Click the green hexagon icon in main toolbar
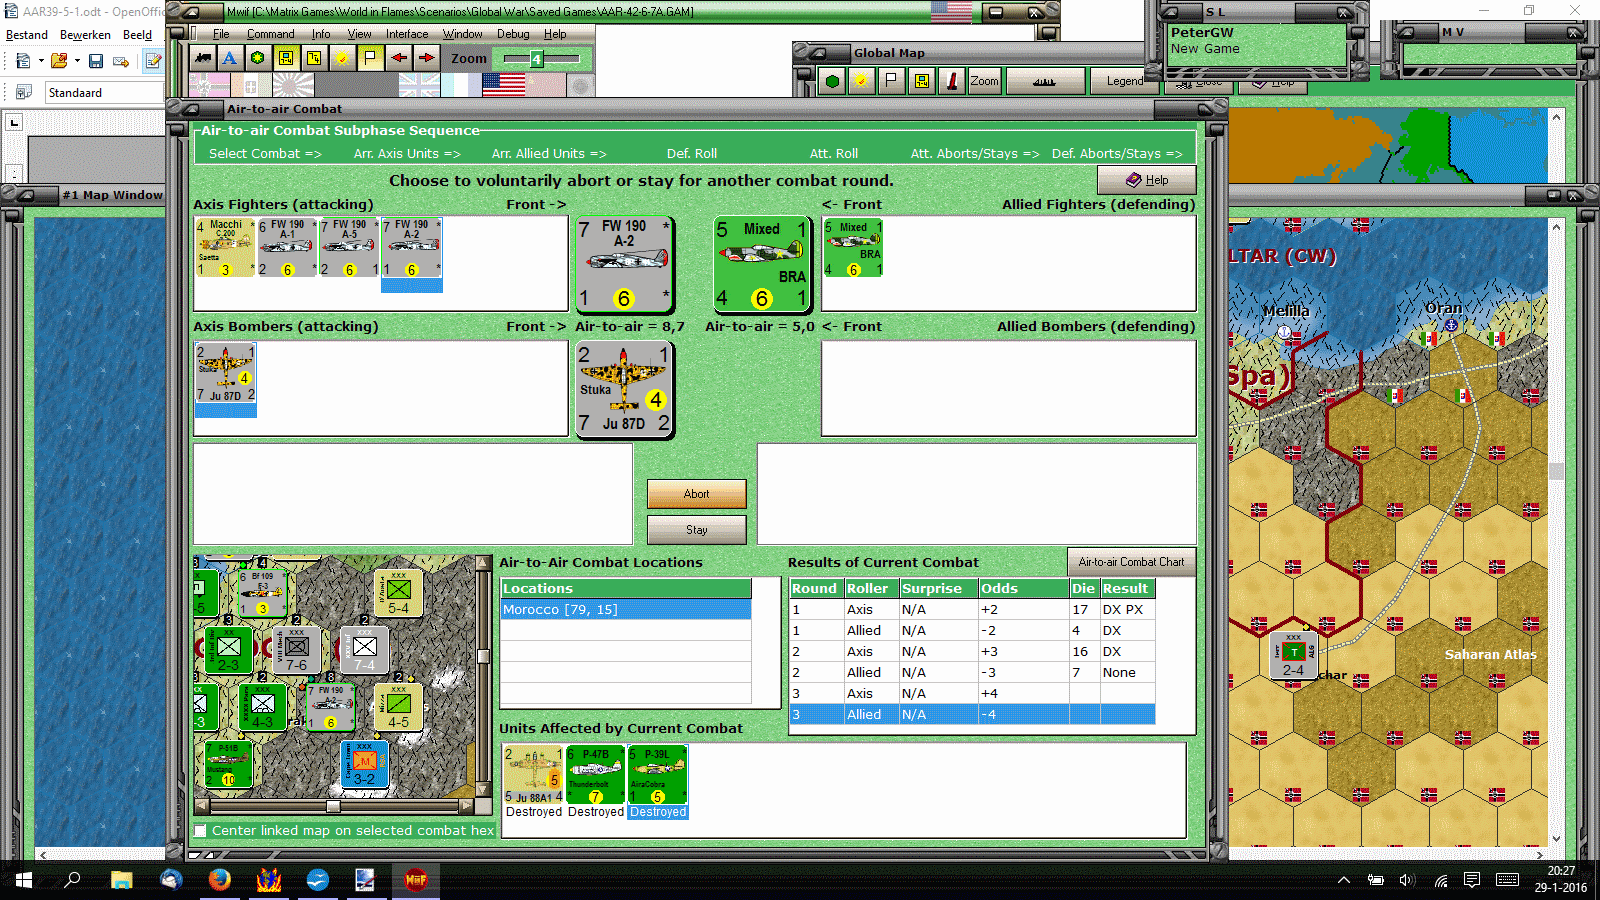Screen dimensions: 1600x900 click(x=258, y=58)
